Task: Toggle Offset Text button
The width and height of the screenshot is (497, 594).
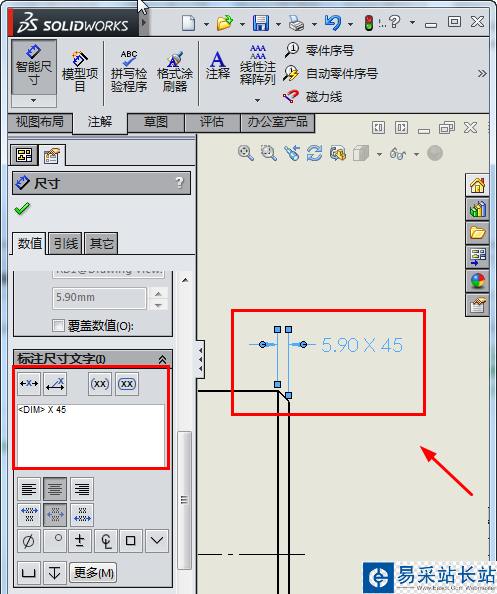Action: pyautogui.click(x=55, y=384)
